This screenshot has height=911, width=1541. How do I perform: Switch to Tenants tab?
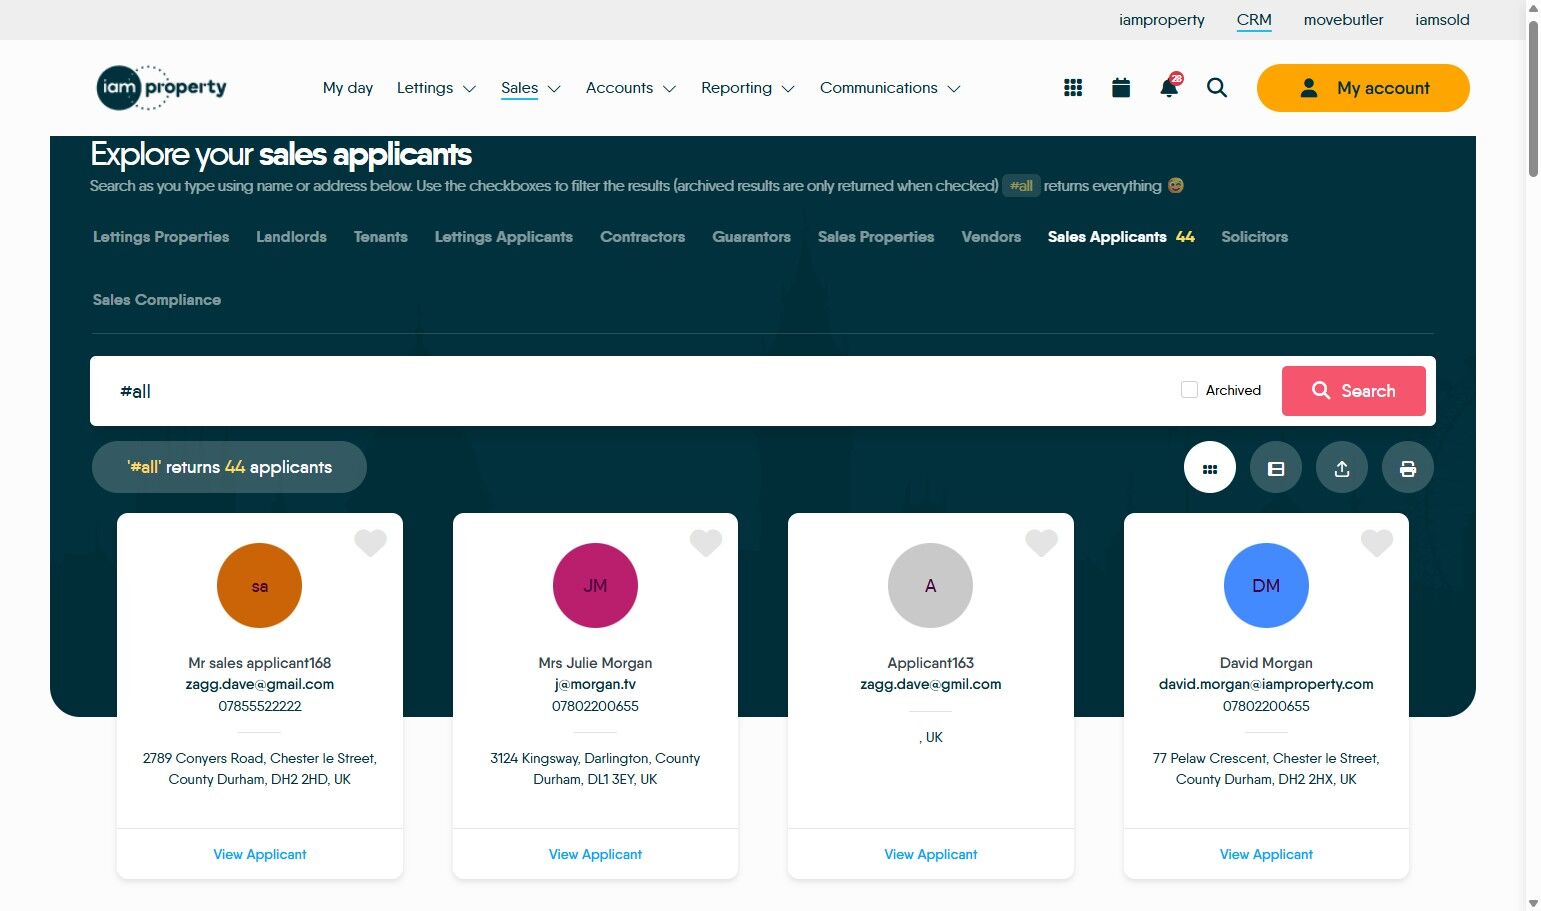(x=381, y=237)
